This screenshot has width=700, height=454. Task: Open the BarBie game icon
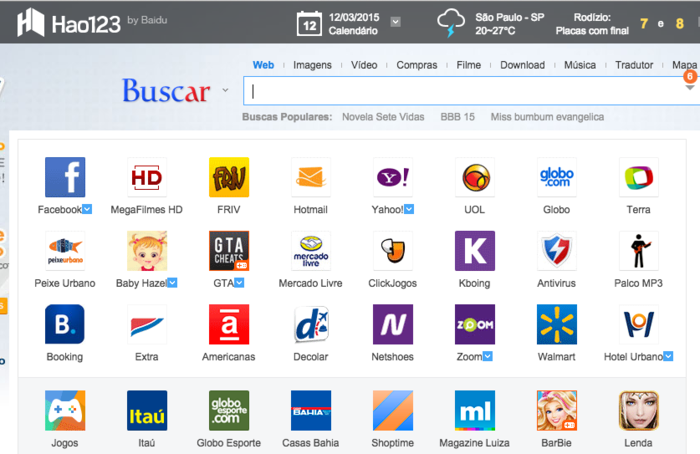point(557,411)
